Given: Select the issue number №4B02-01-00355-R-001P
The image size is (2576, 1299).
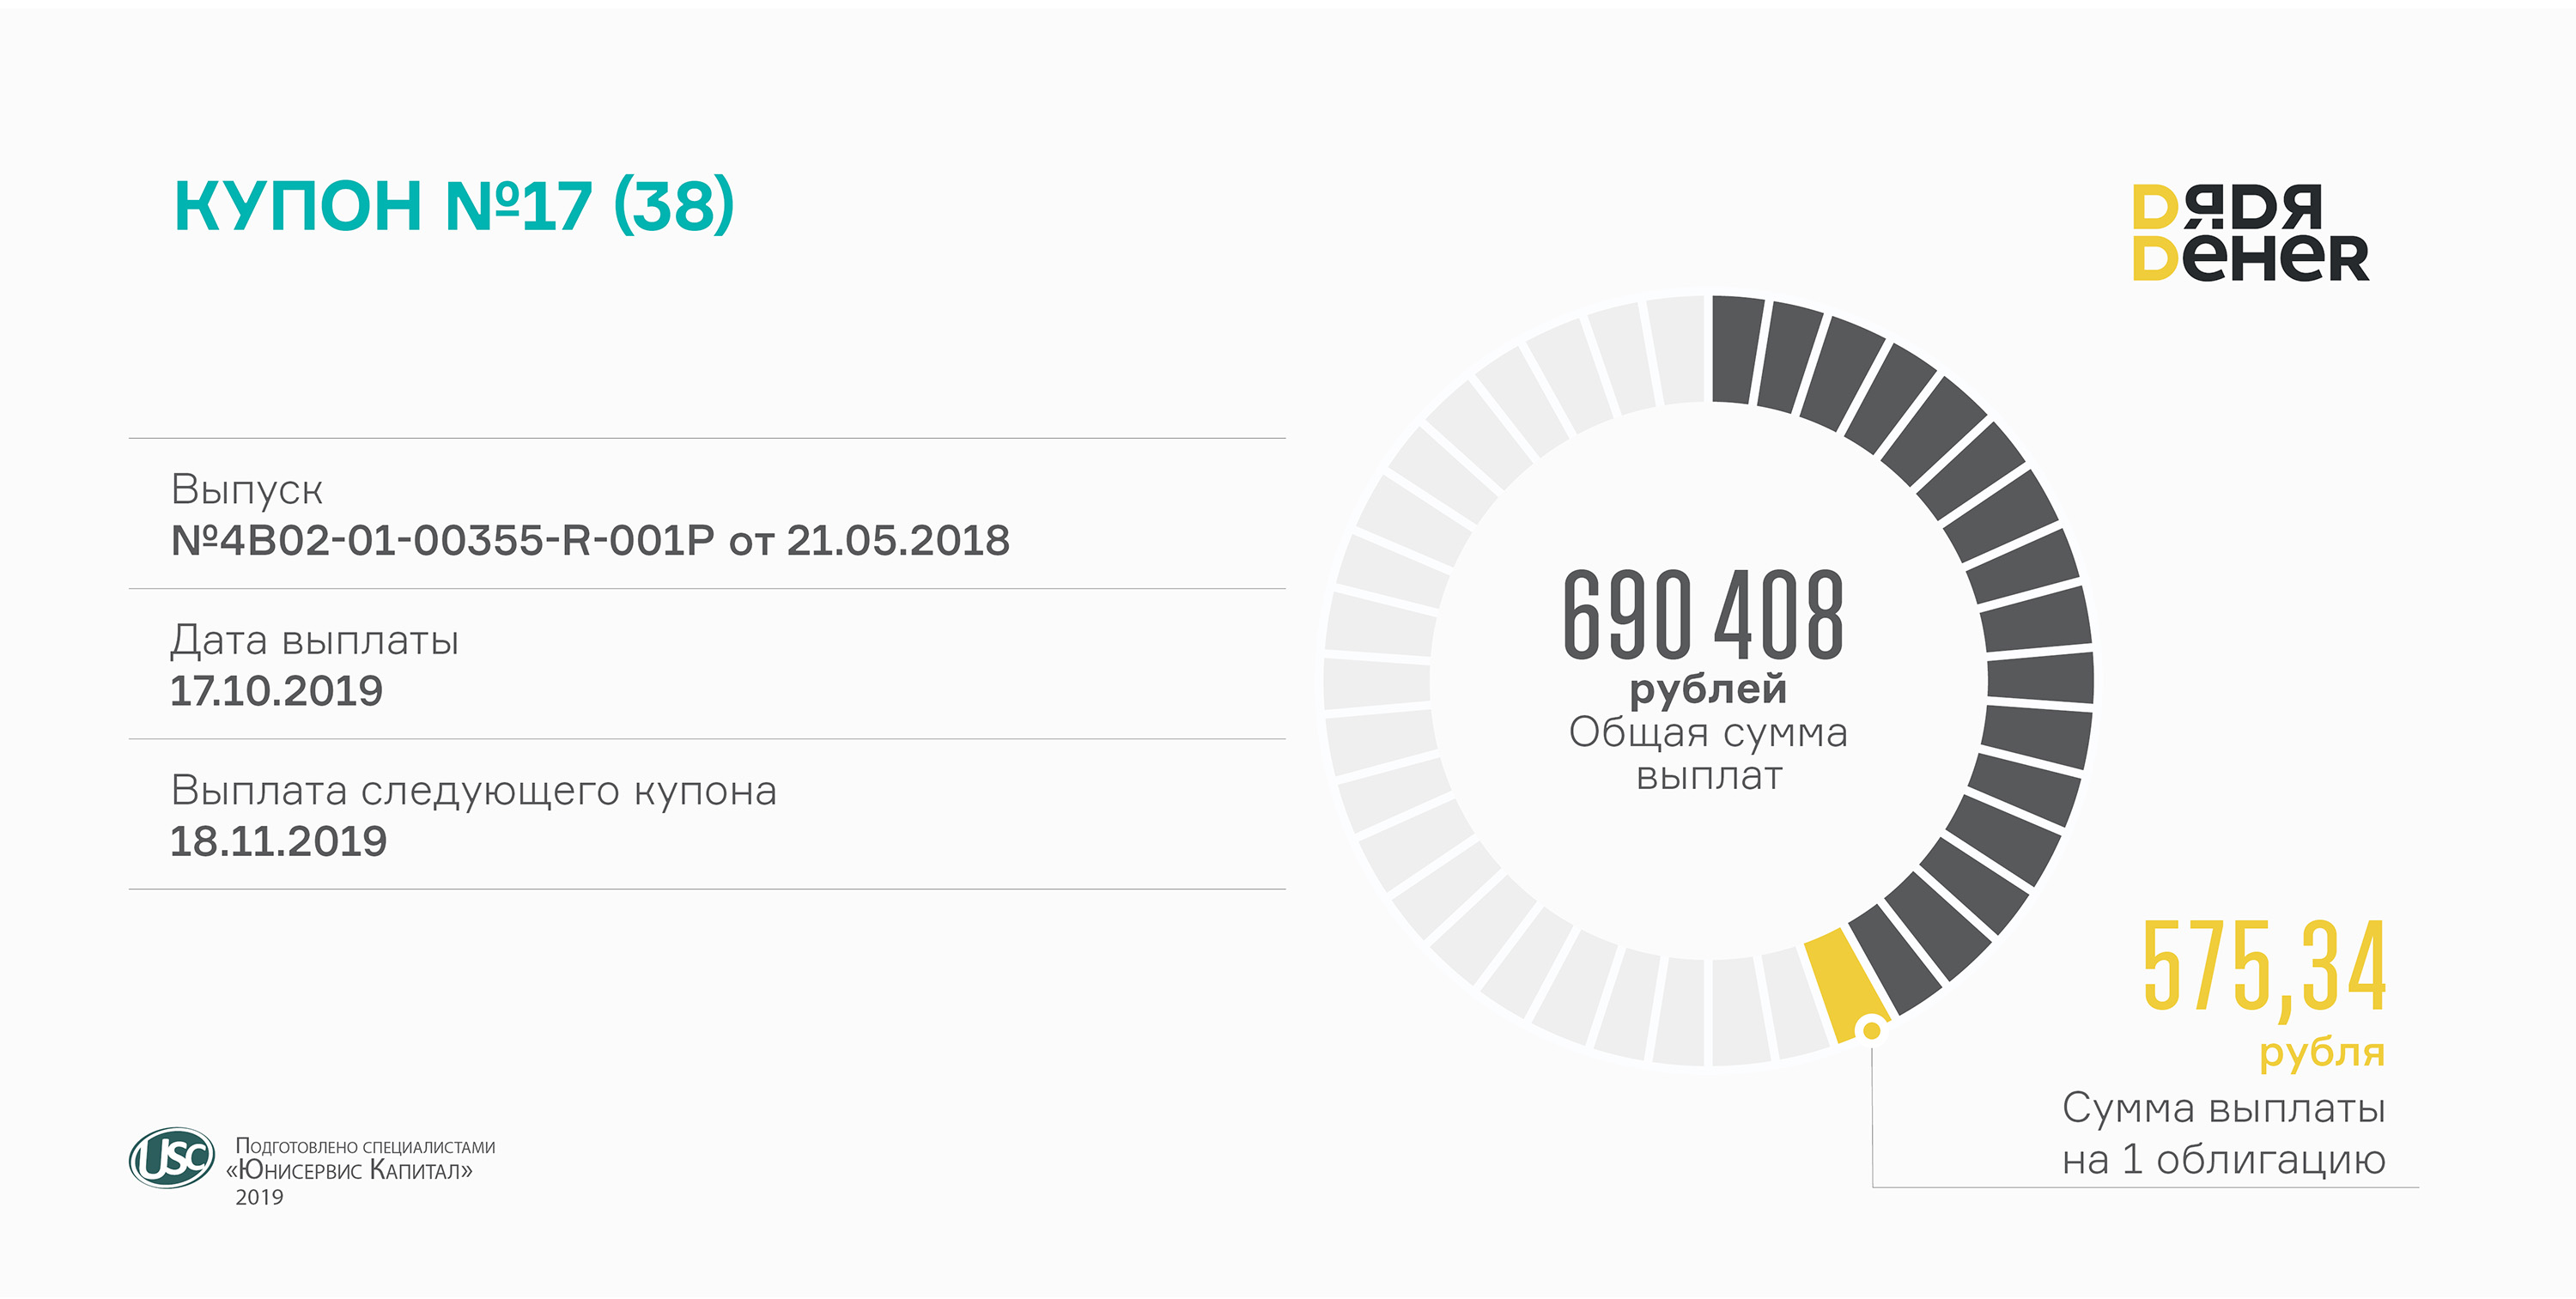Looking at the screenshot, I should coord(442,541).
